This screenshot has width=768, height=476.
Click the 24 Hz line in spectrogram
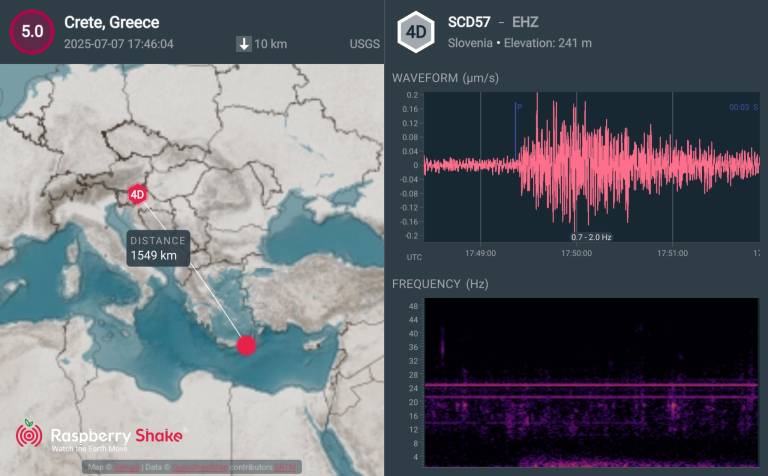[590, 386]
